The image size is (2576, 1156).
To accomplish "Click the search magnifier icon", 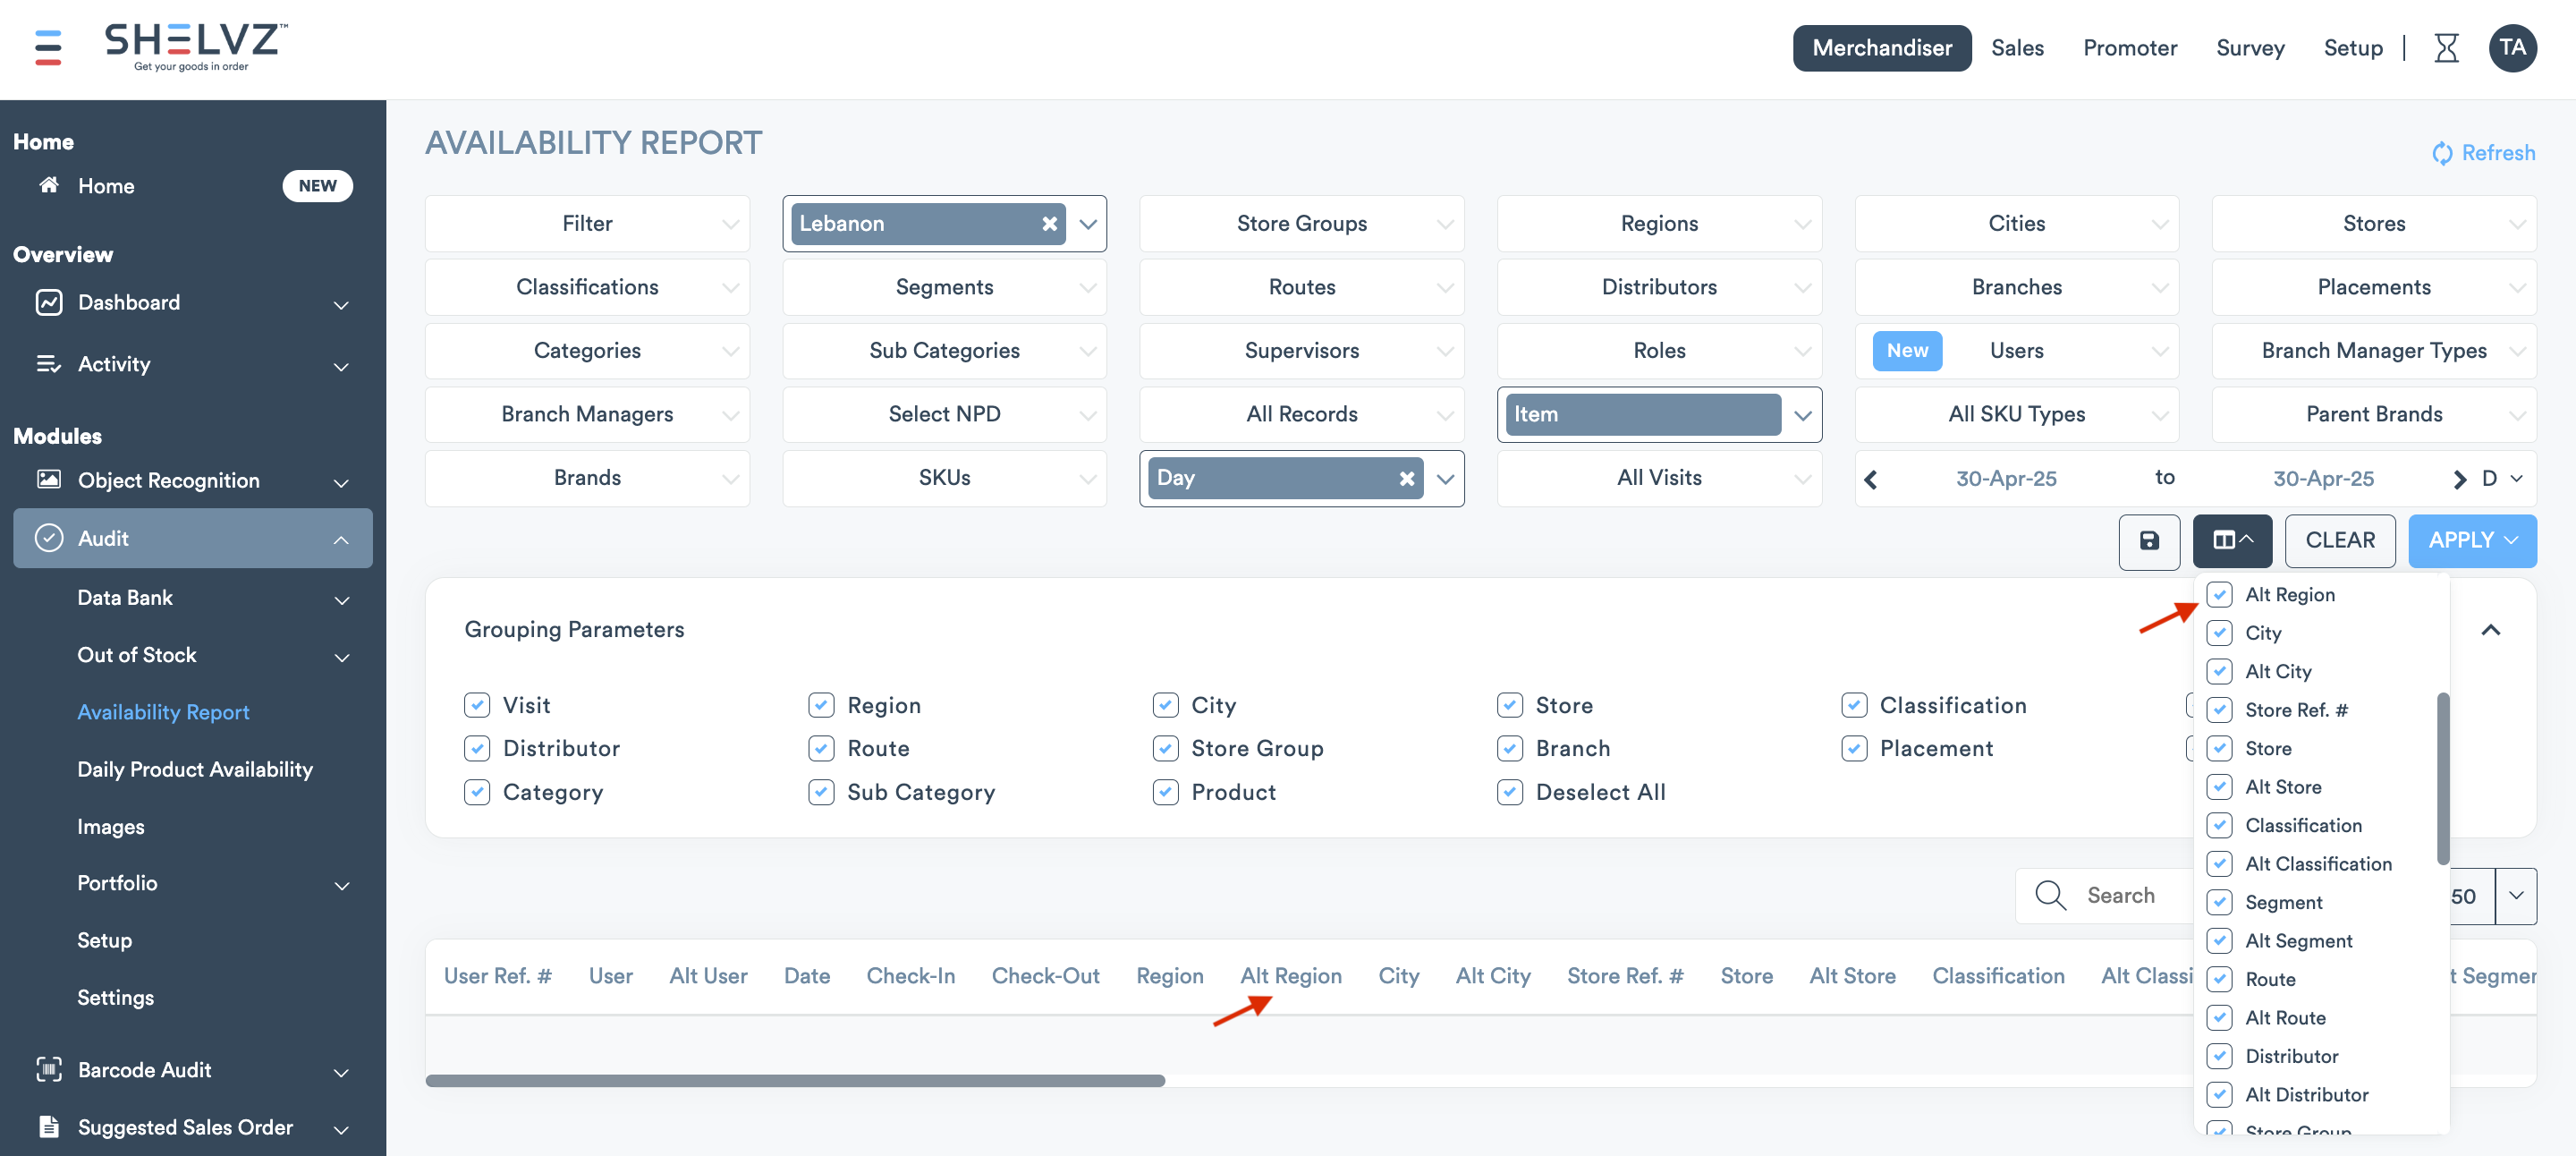I will tap(2050, 895).
